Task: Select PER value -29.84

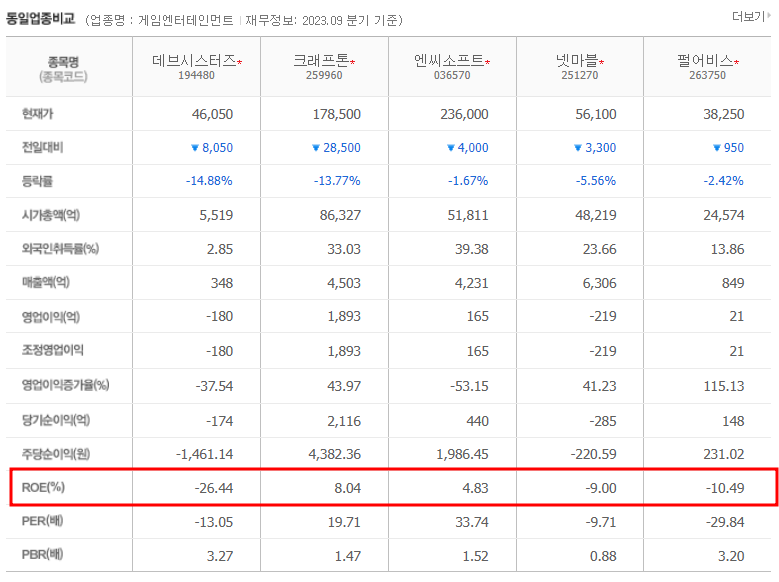Action: tap(725, 522)
